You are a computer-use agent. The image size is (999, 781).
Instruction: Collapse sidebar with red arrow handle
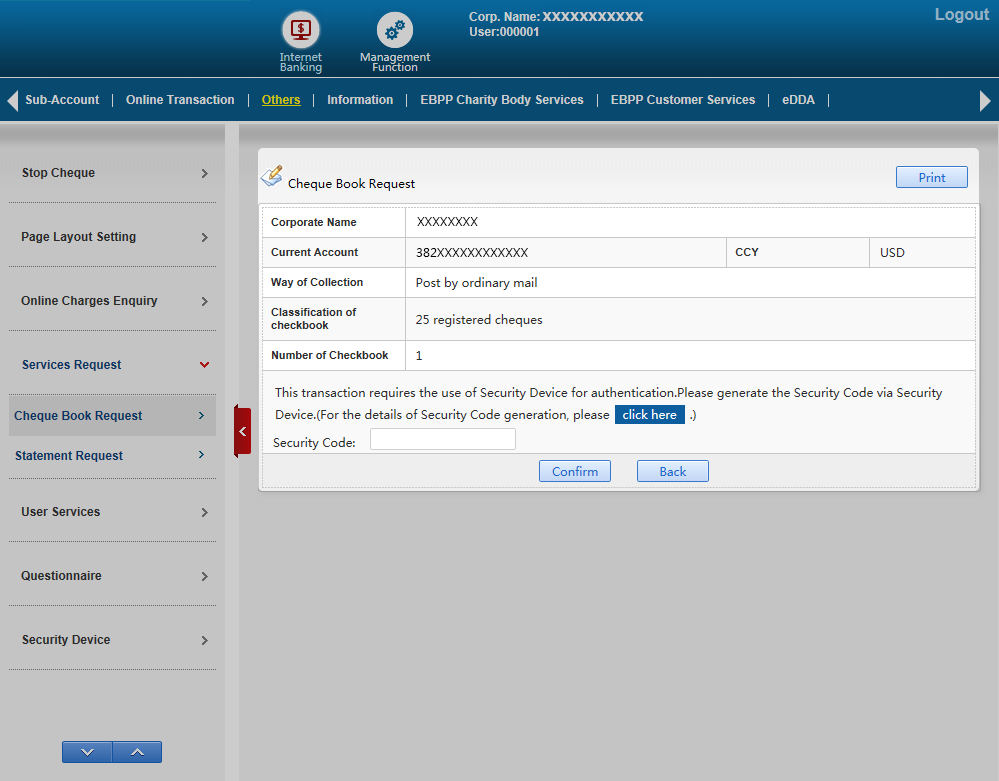242,431
